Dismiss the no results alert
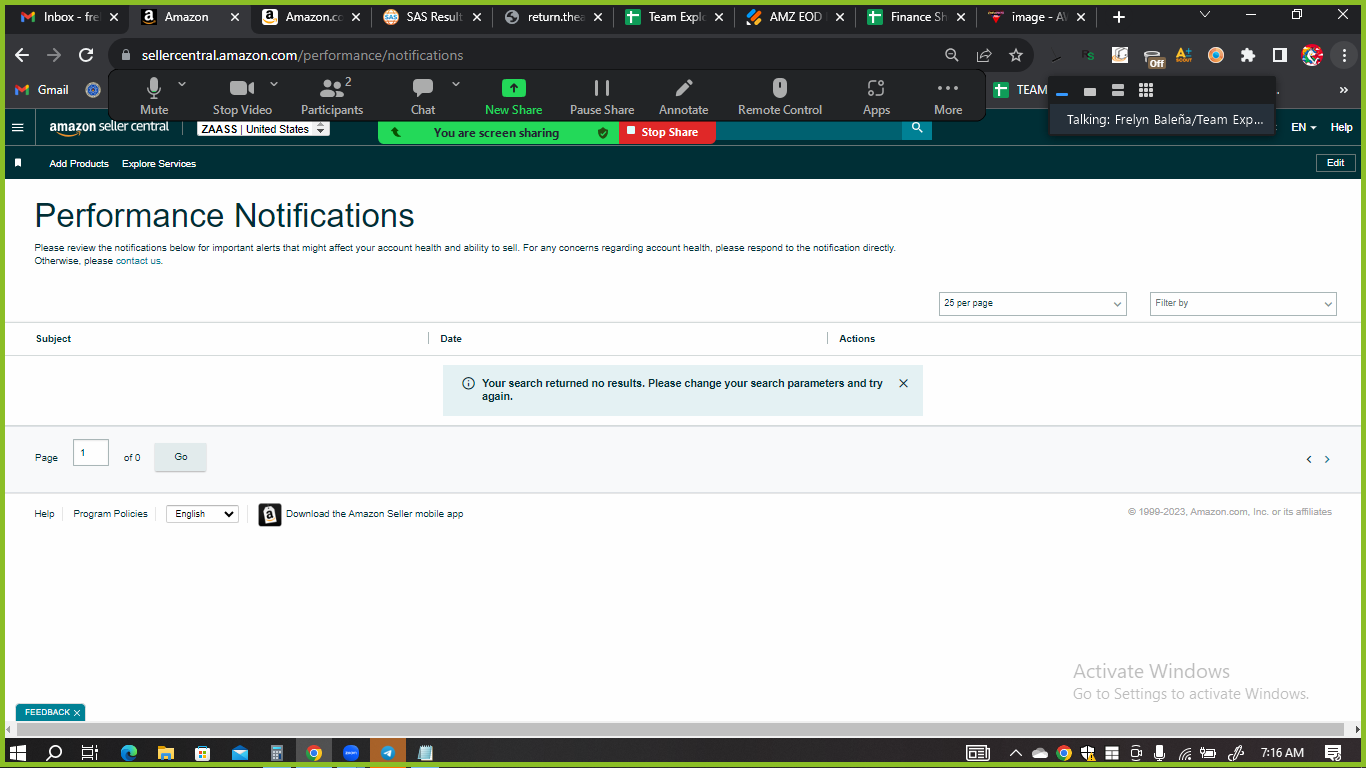Screen dimensions: 1366x768 point(904,383)
